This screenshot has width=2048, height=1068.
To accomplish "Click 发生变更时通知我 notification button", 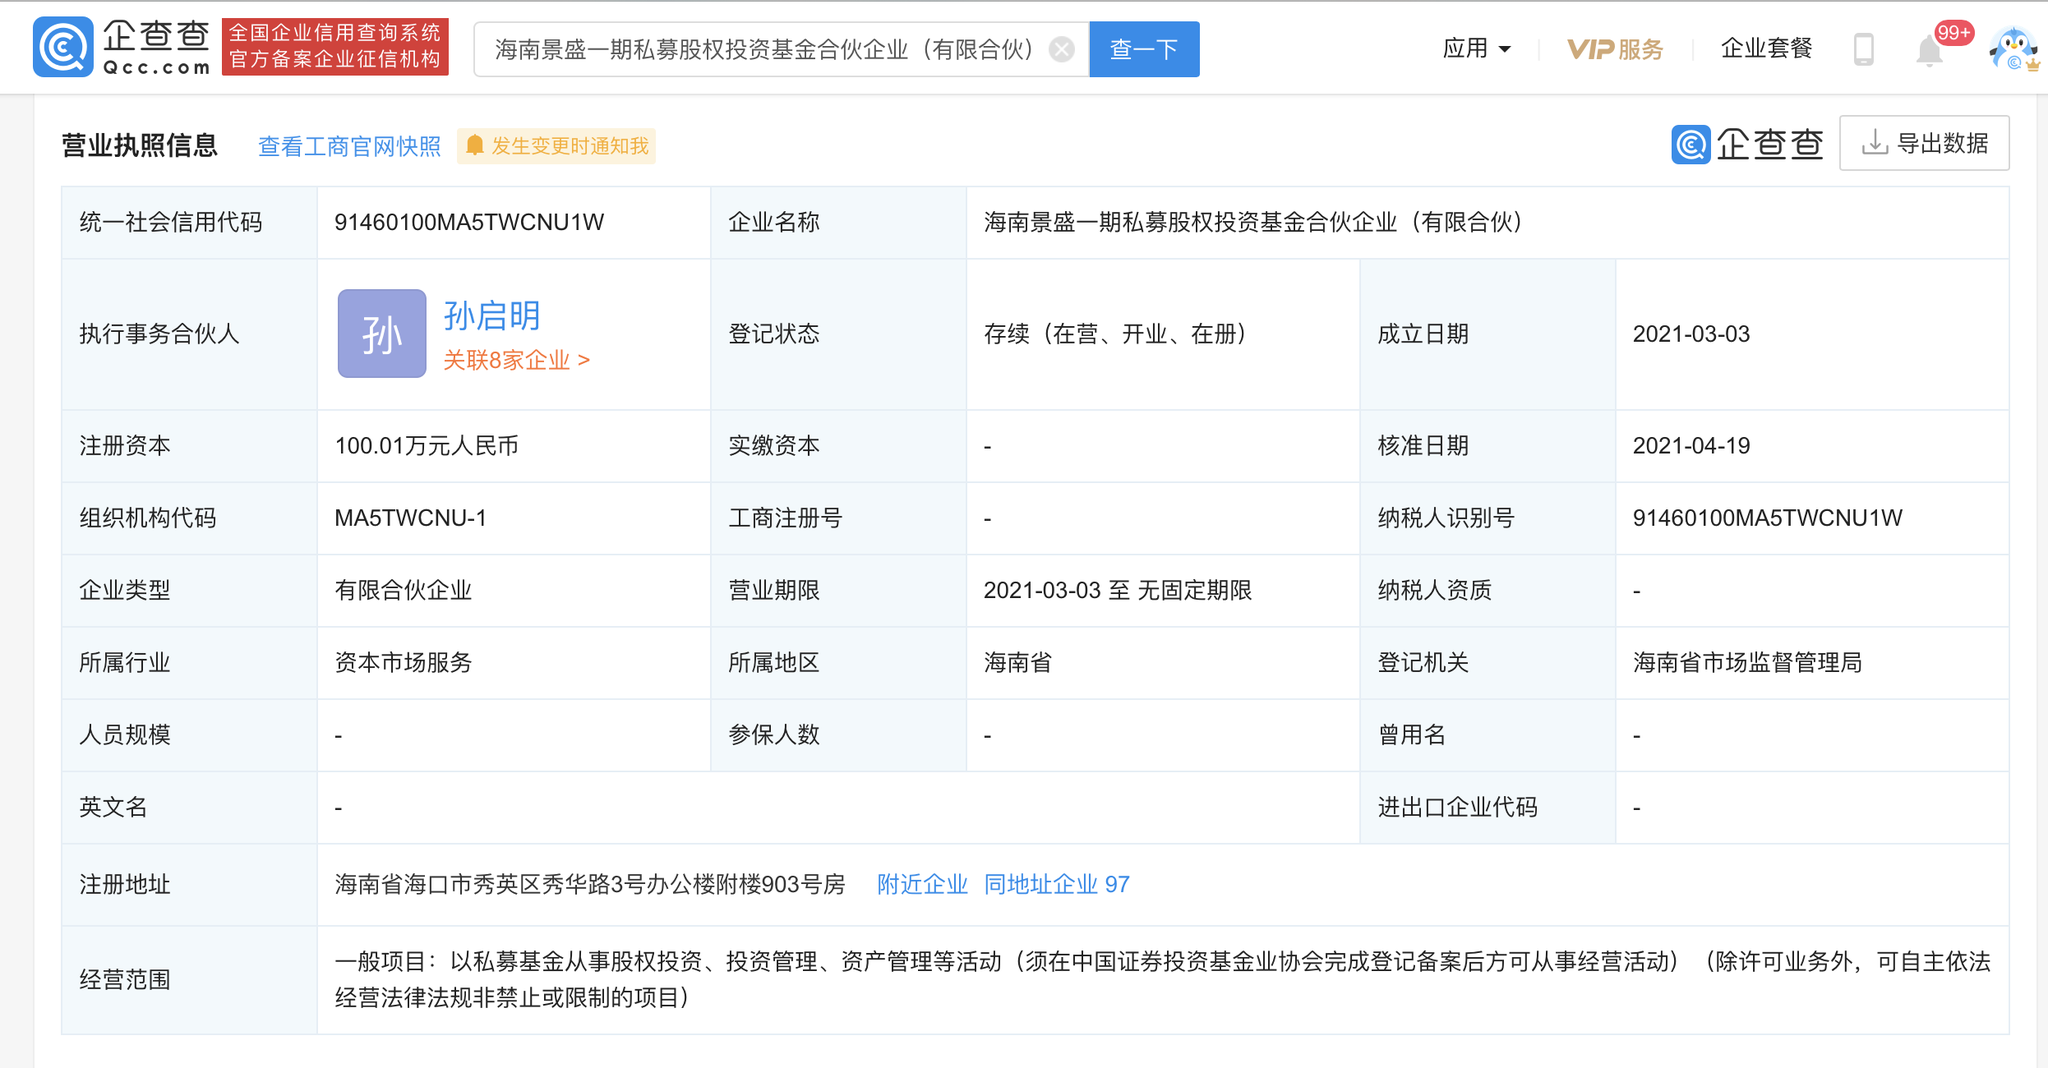I will [557, 146].
